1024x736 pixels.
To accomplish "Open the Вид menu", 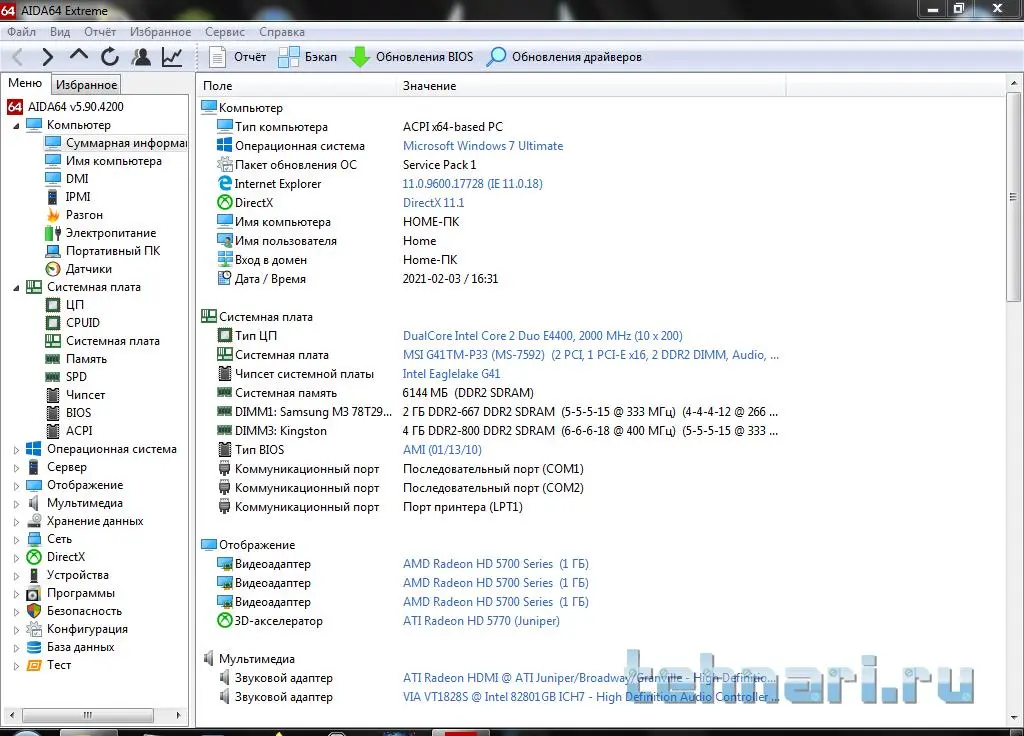I will click(59, 32).
